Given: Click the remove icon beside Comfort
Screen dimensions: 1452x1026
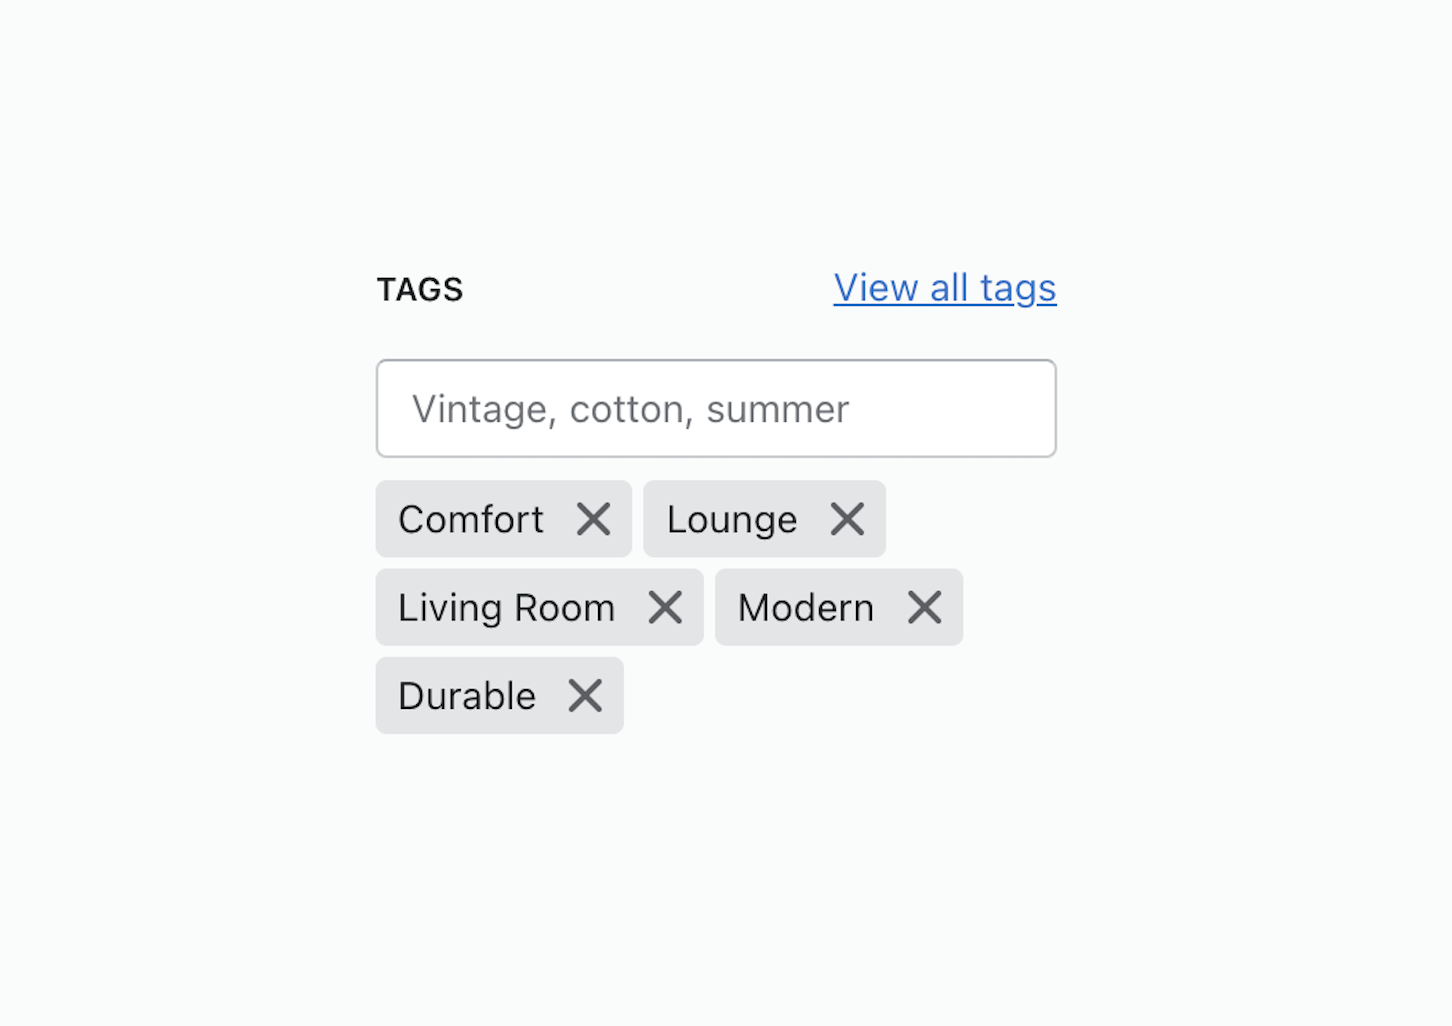Looking at the screenshot, I should pos(593,519).
